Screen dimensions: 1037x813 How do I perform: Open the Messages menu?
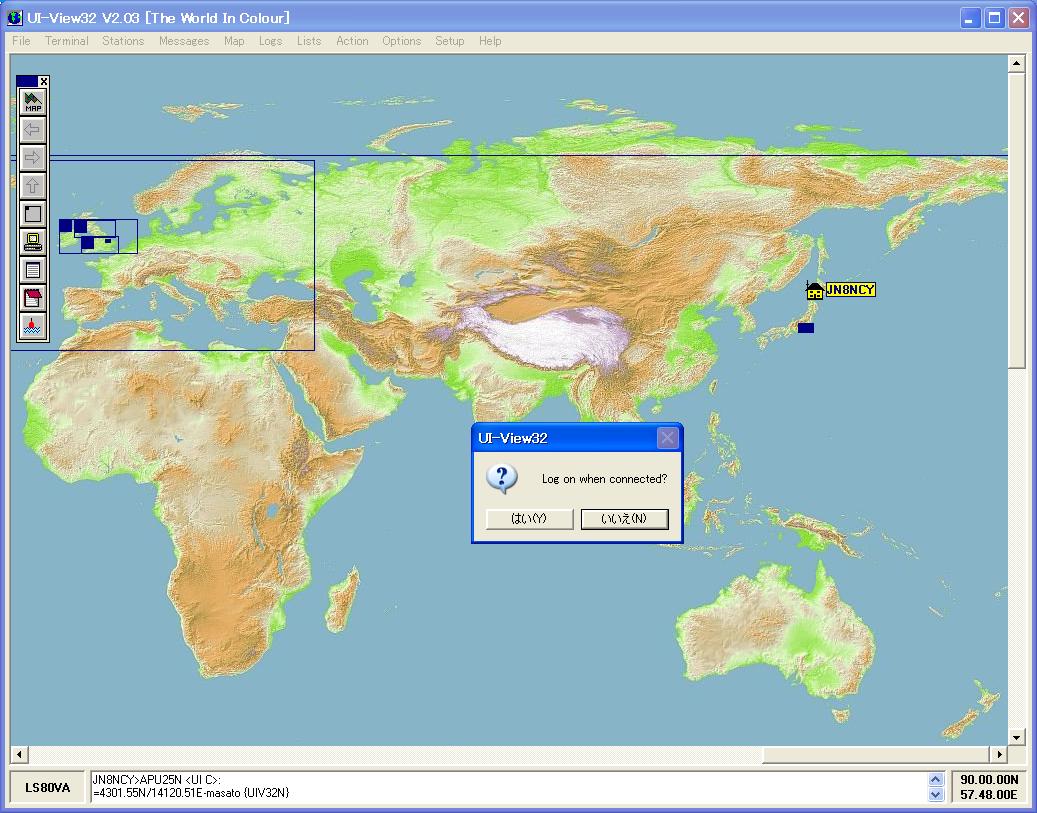184,41
